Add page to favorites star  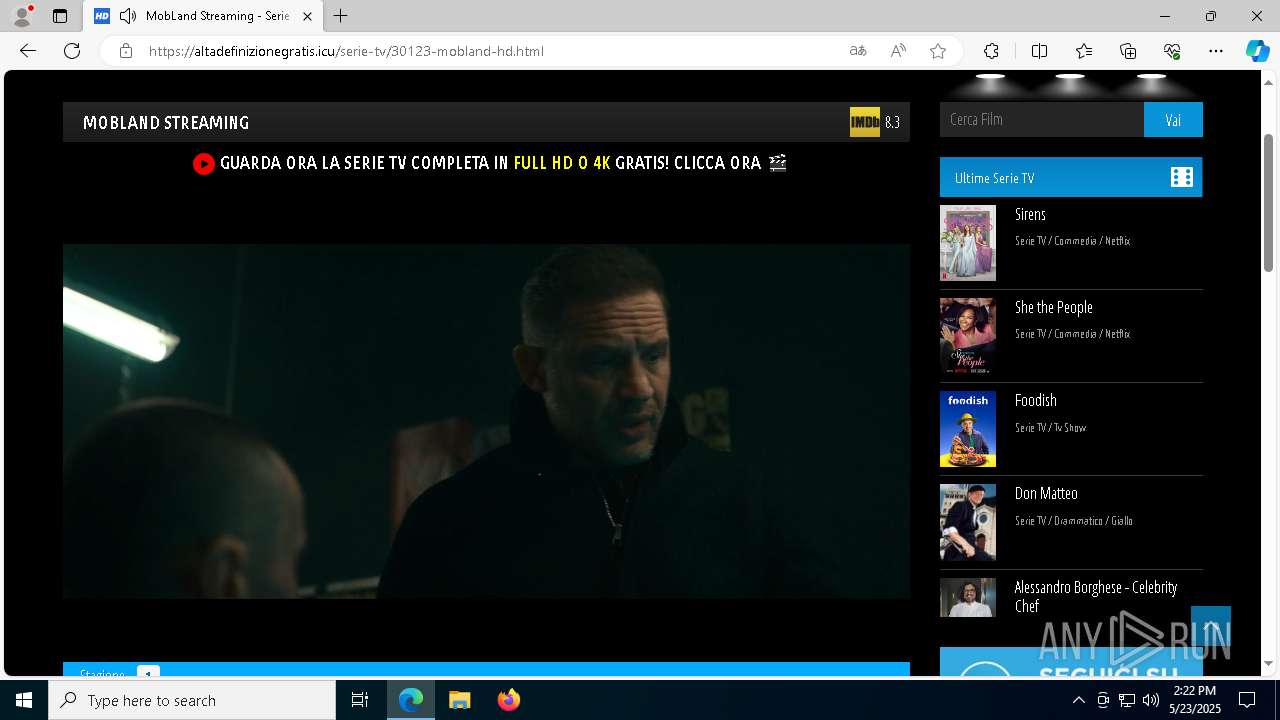click(x=938, y=51)
